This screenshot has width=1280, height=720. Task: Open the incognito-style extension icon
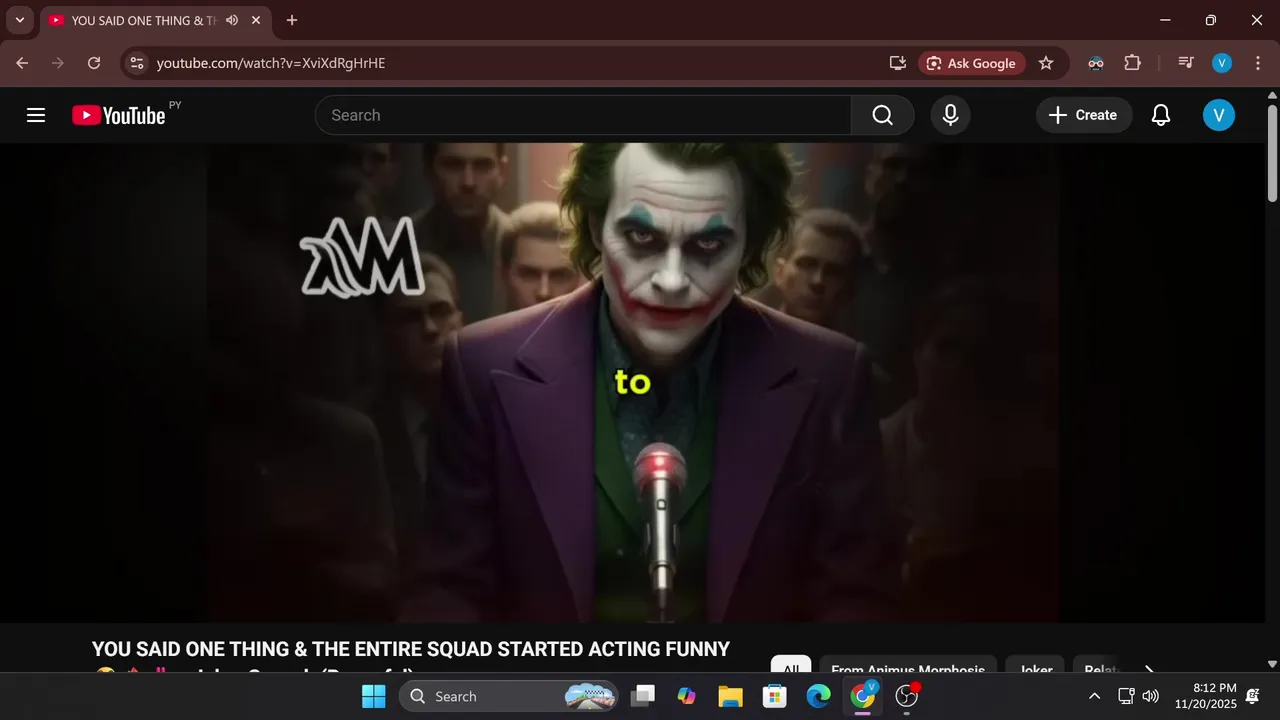pos(1096,63)
